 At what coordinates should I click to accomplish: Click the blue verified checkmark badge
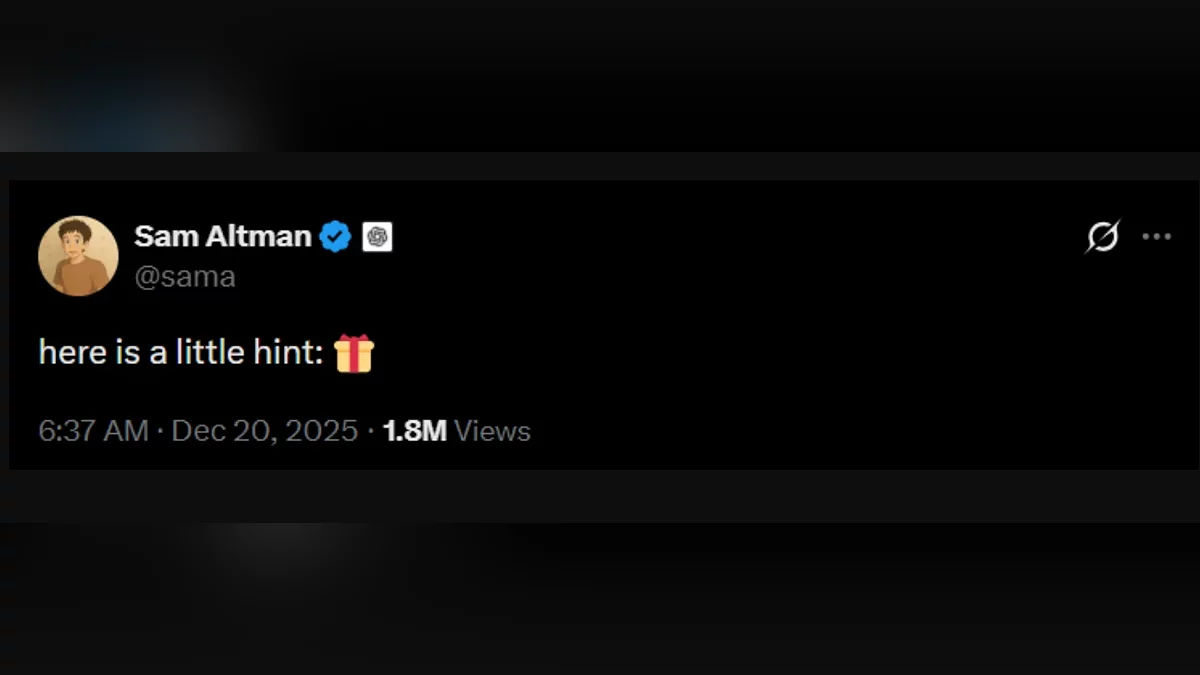pos(335,237)
